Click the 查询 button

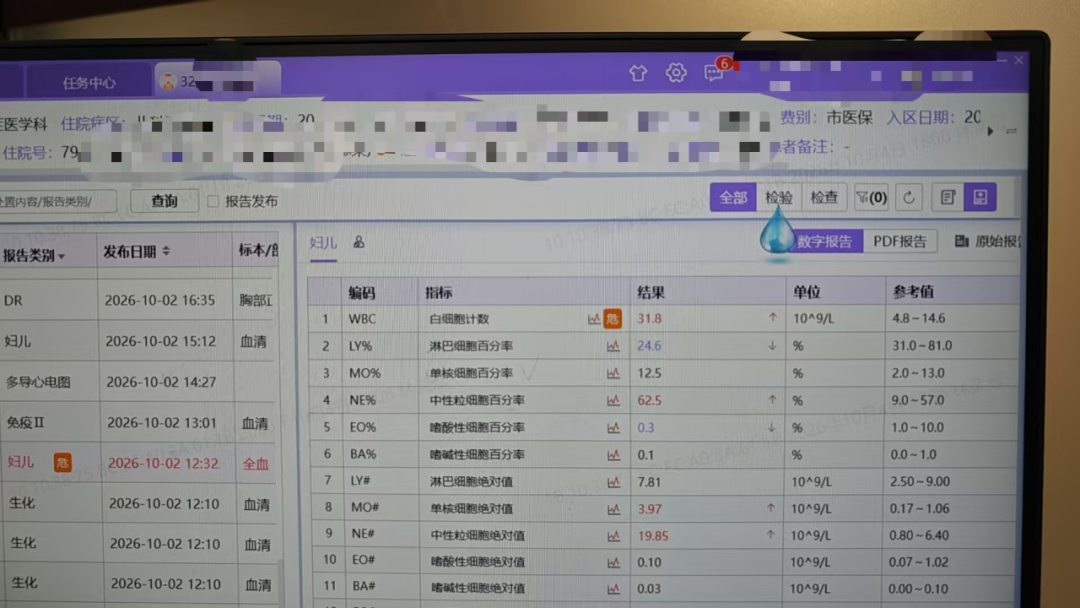click(x=165, y=201)
